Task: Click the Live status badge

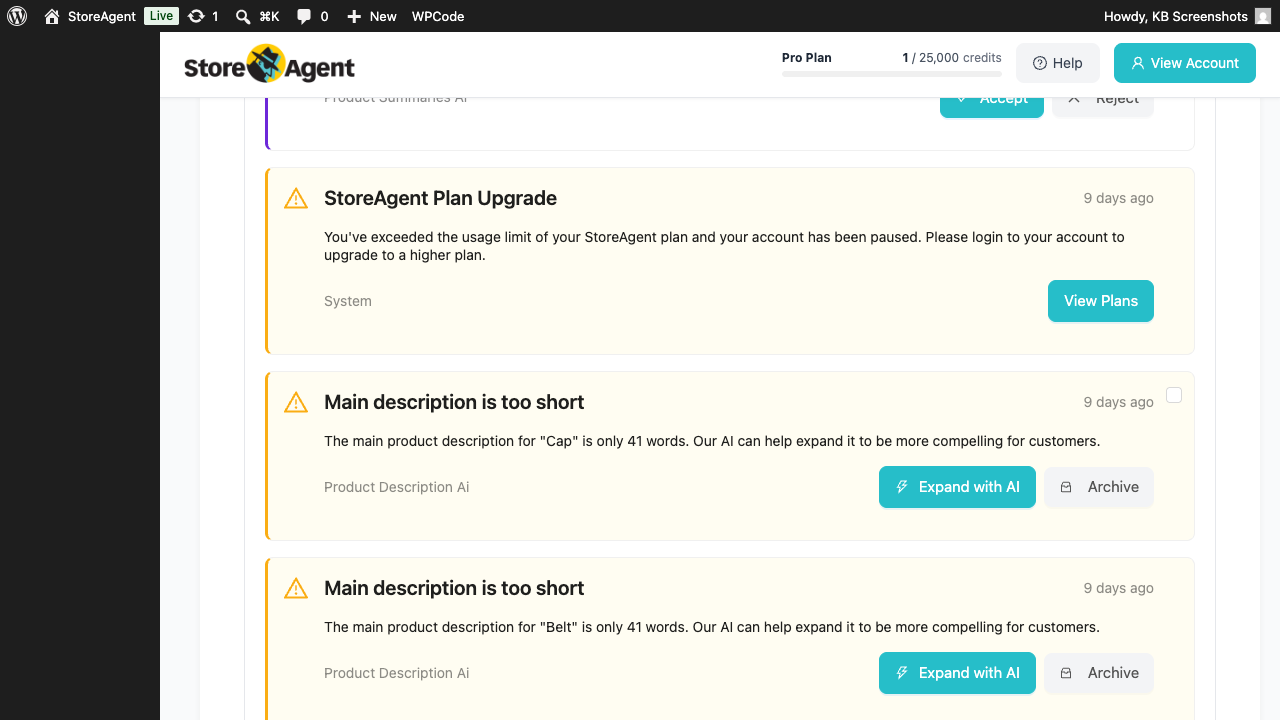Action: point(161,16)
